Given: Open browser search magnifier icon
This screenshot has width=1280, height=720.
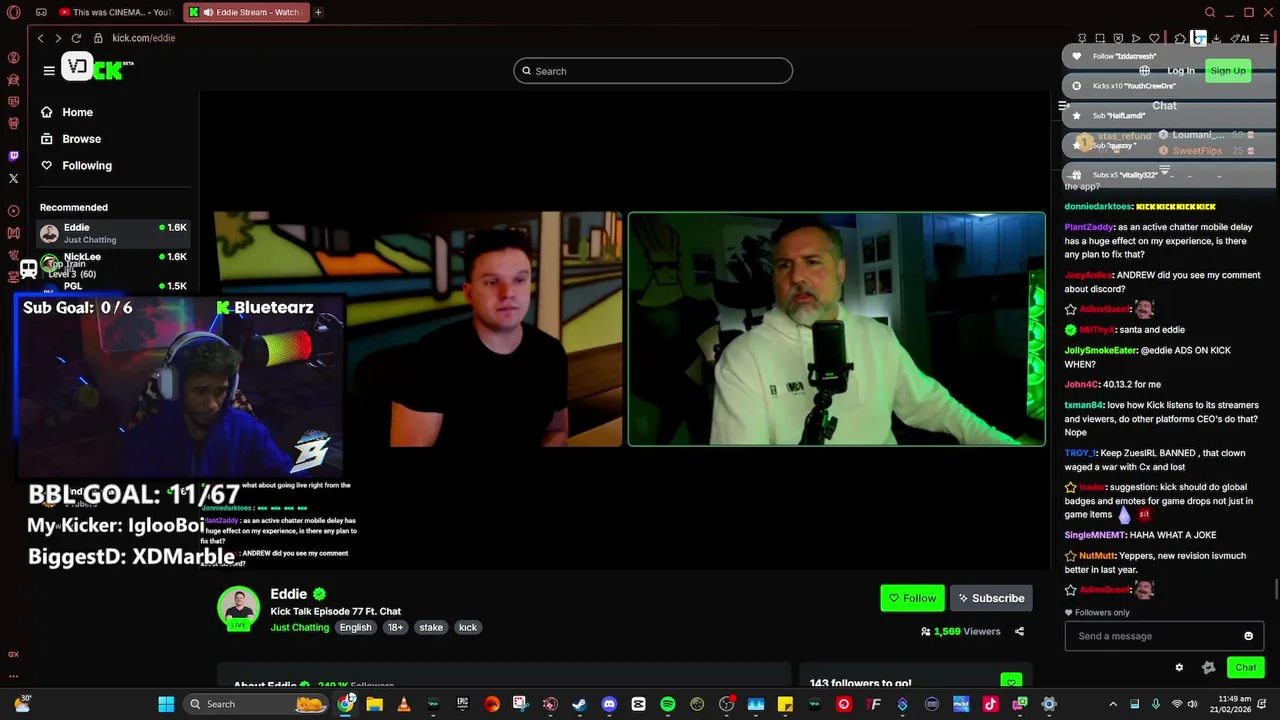Looking at the screenshot, I should click(x=1210, y=12).
